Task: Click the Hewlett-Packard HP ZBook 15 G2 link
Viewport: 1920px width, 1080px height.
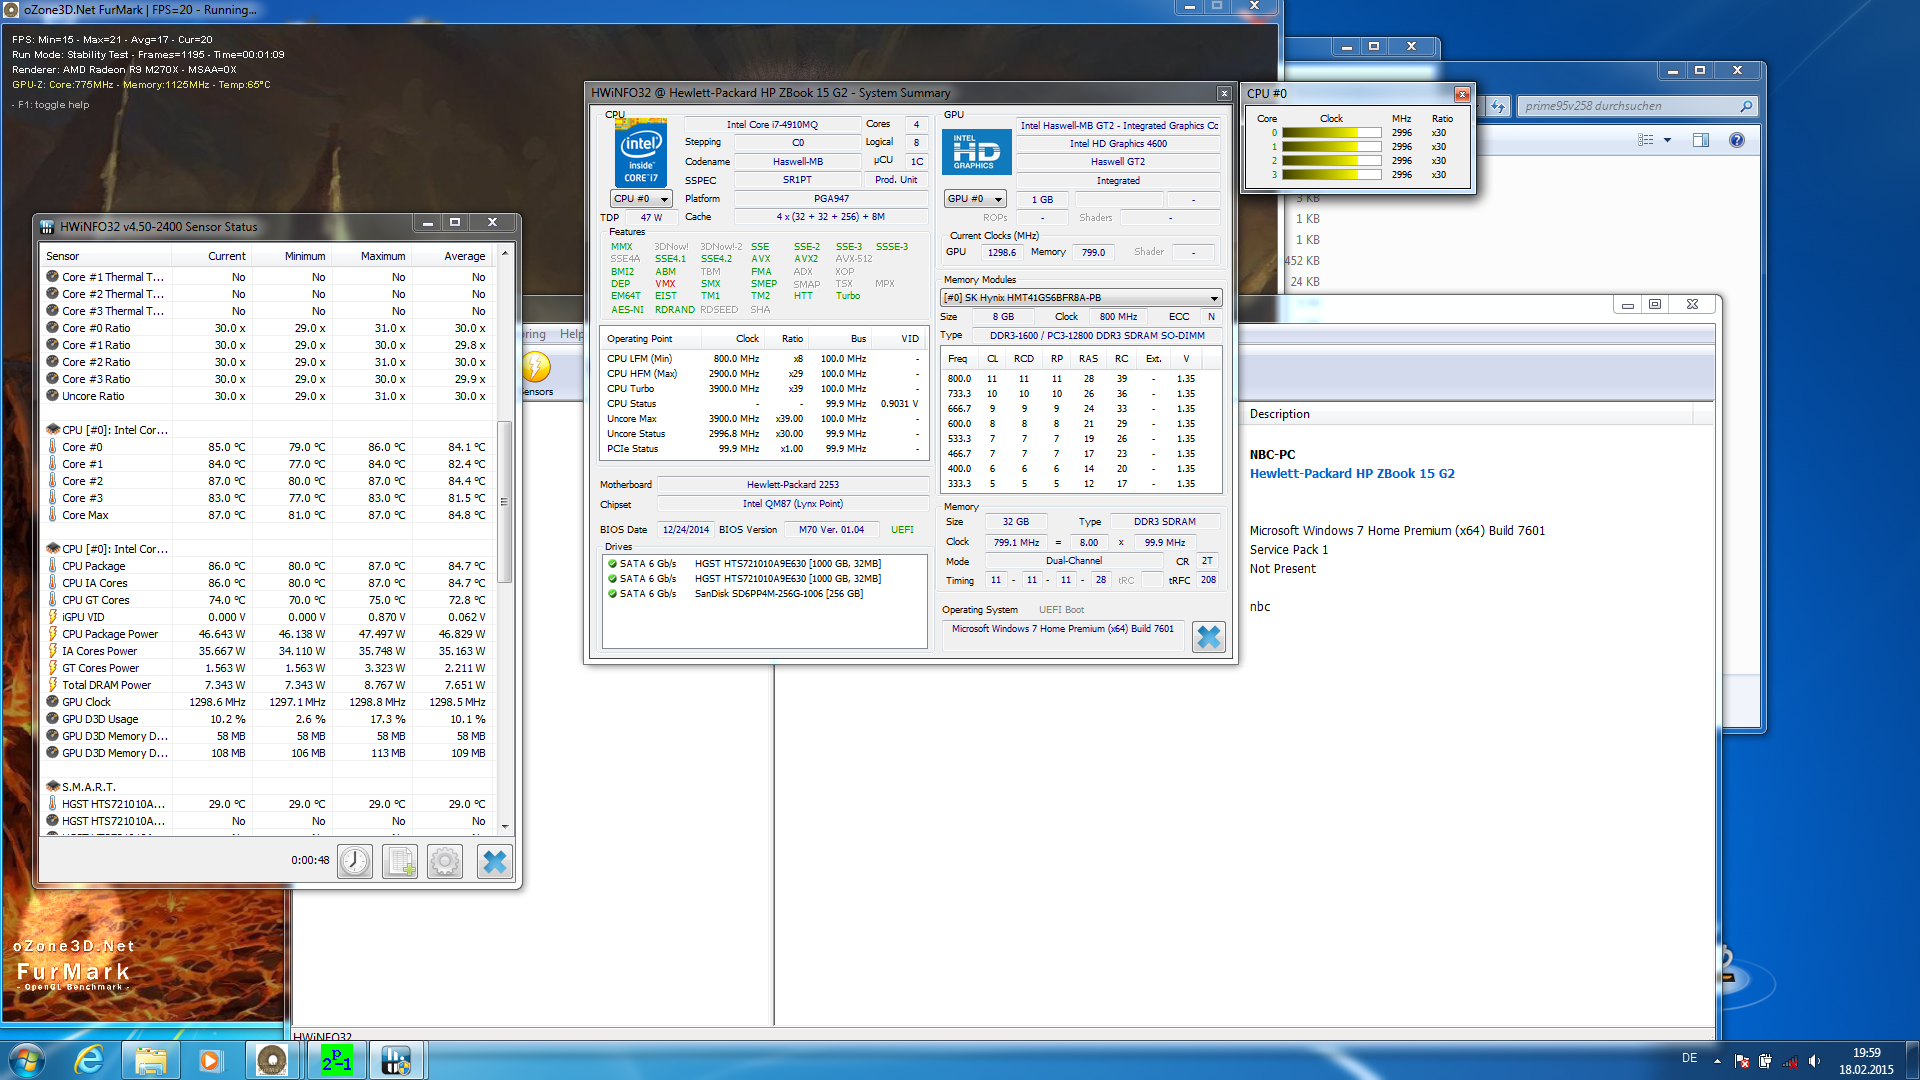Action: tap(1352, 474)
